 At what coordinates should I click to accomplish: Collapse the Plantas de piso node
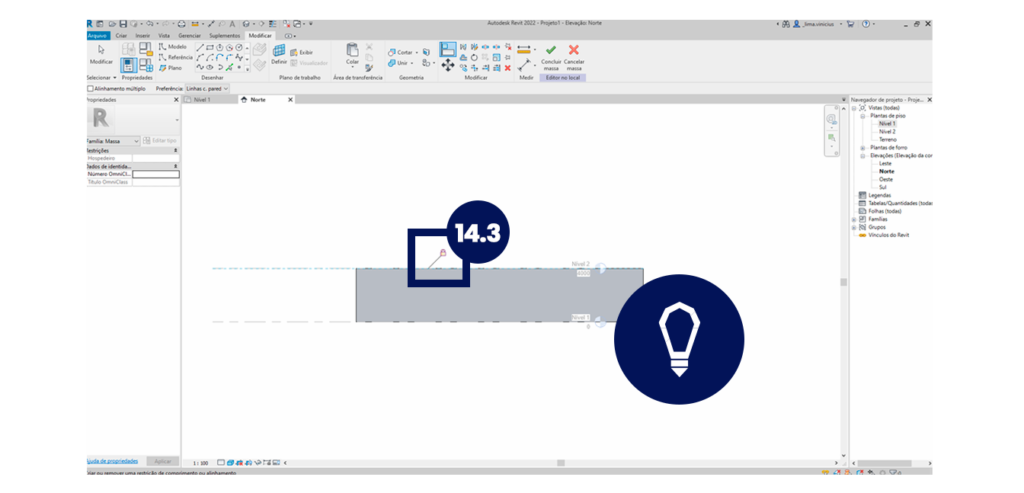862,116
